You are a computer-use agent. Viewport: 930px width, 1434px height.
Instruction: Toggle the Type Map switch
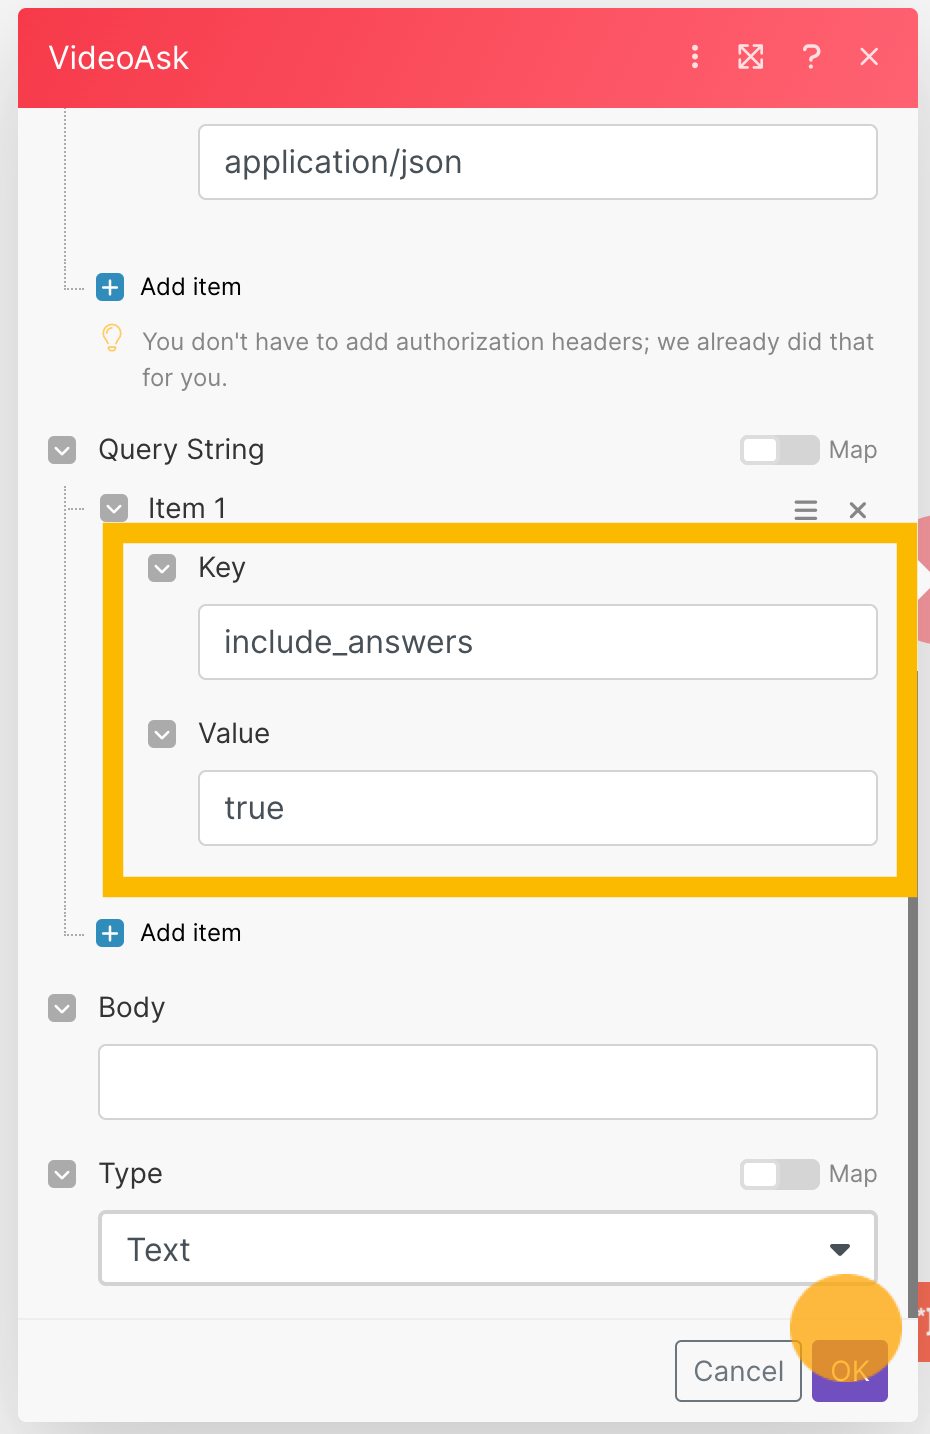tap(780, 1174)
